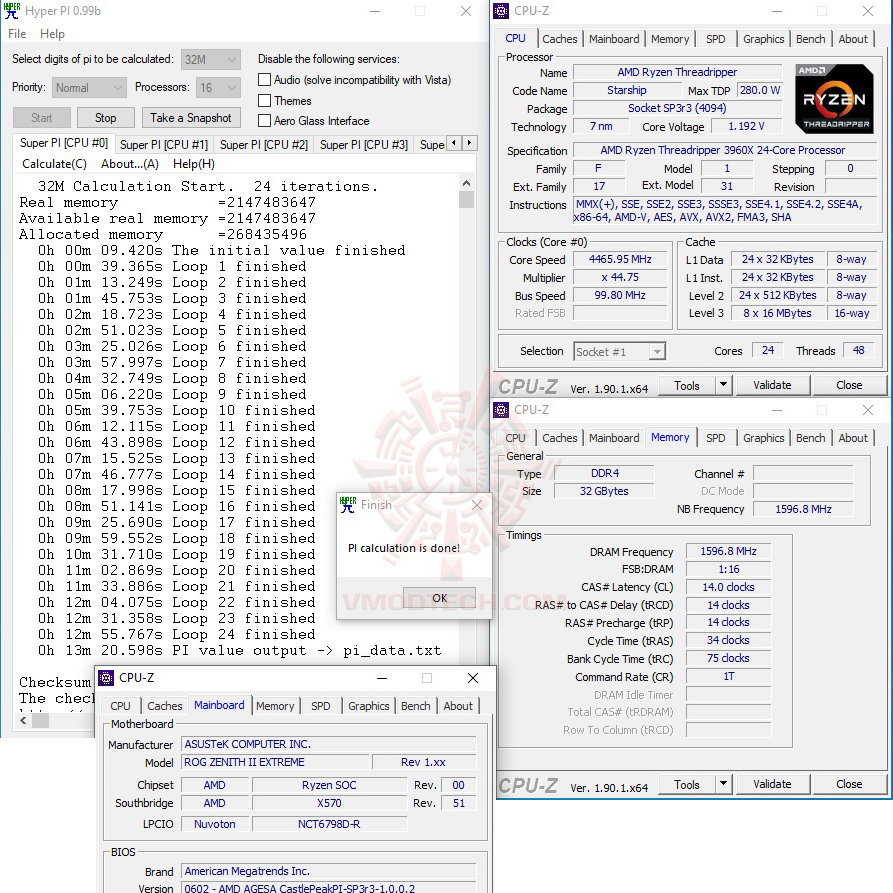This screenshot has width=893, height=893.
Task: Toggle the Aero Glass Interface checkbox
Action: (264, 121)
